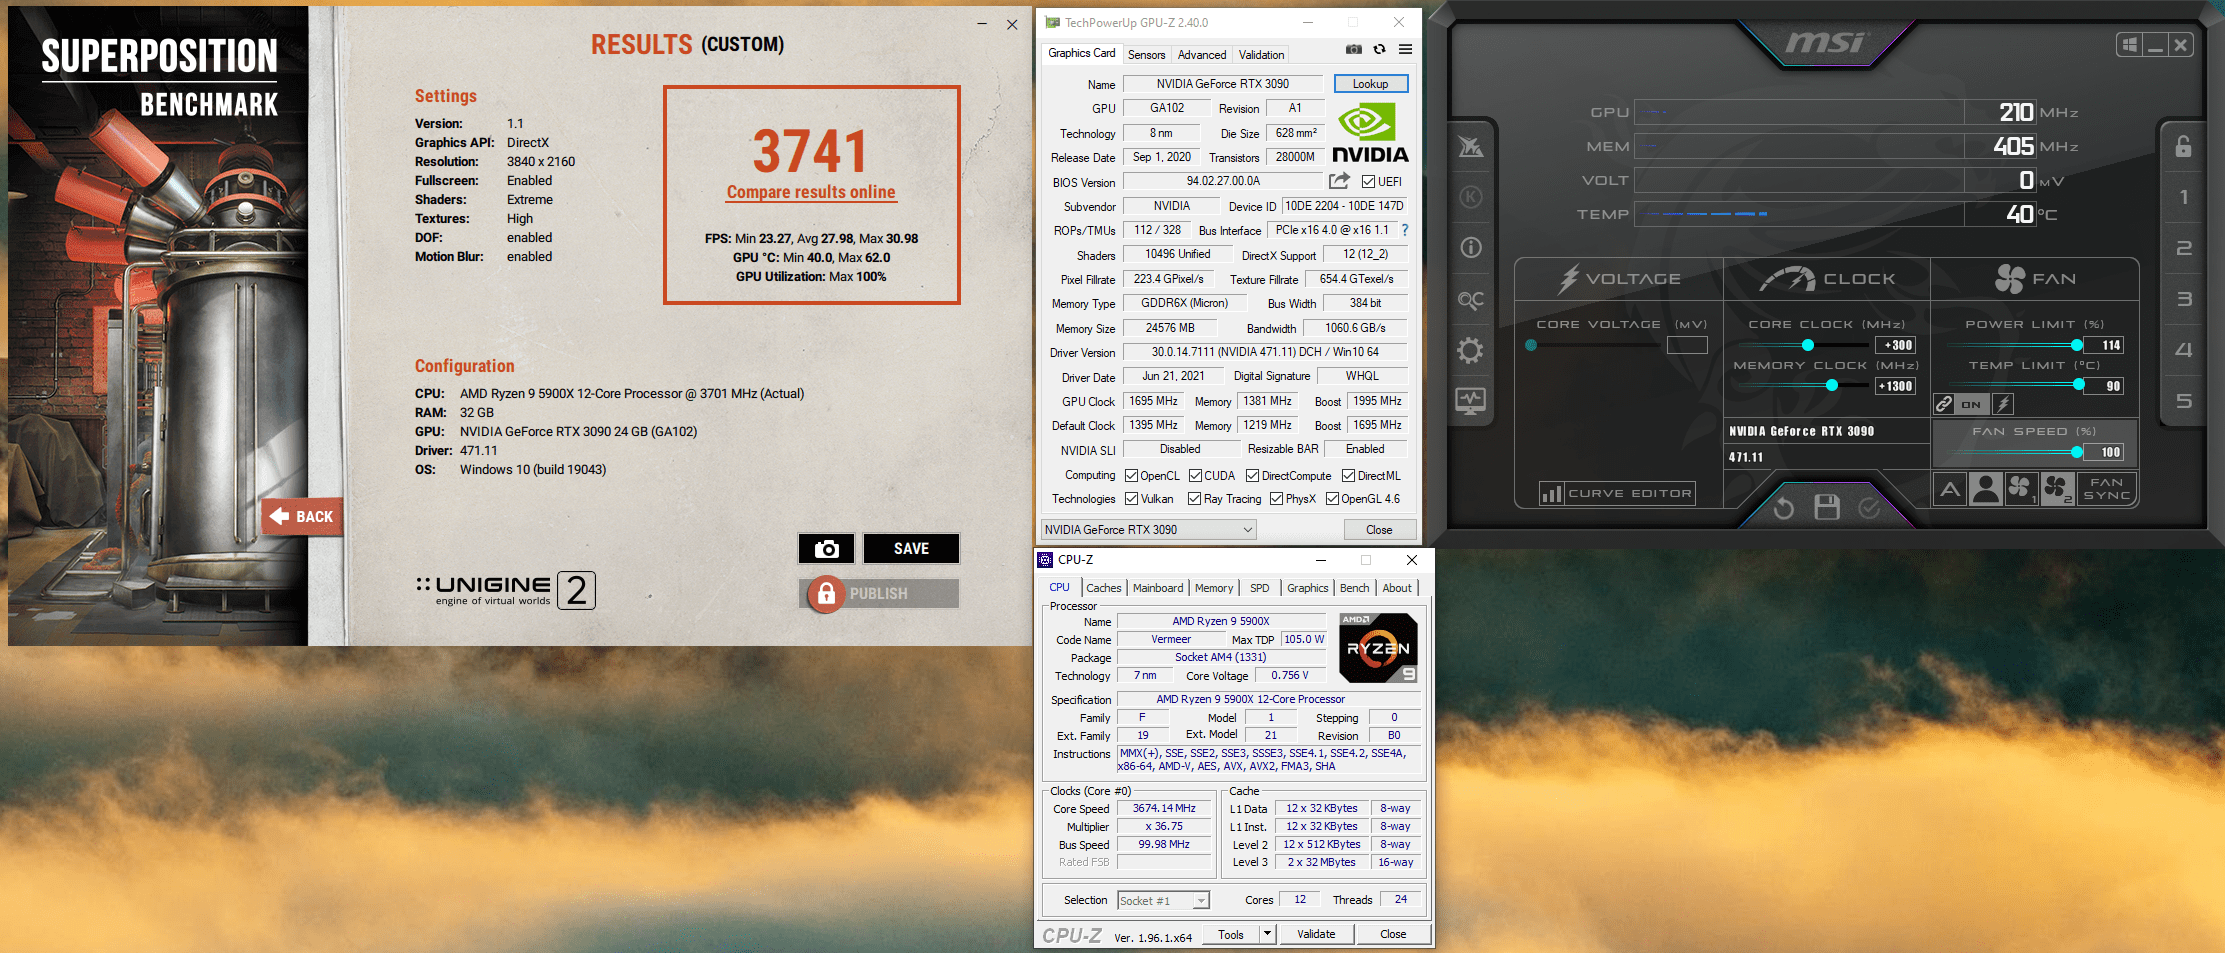2225x953 pixels.
Task: Toggle the CUDA checkbox
Action: (x=1195, y=476)
